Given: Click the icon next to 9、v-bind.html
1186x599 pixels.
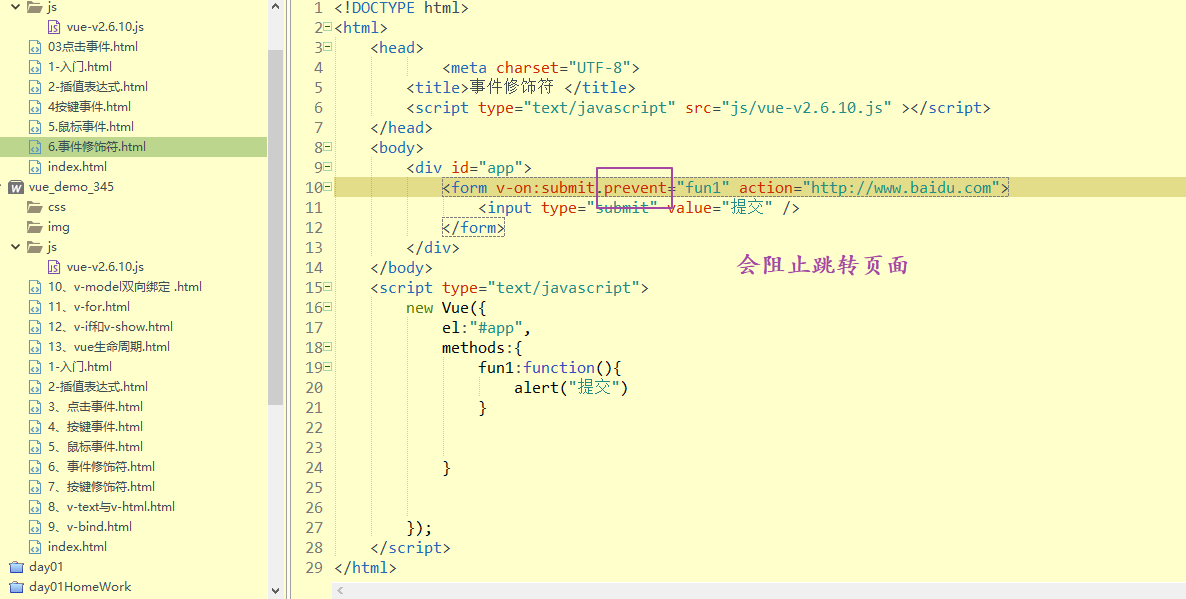Looking at the screenshot, I should [x=35, y=527].
